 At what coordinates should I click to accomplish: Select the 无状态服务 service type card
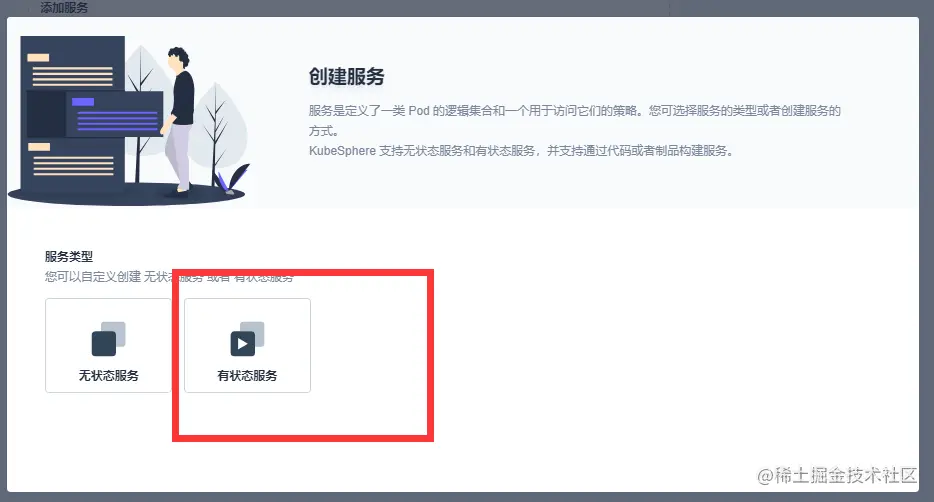click(x=108, y=345)
